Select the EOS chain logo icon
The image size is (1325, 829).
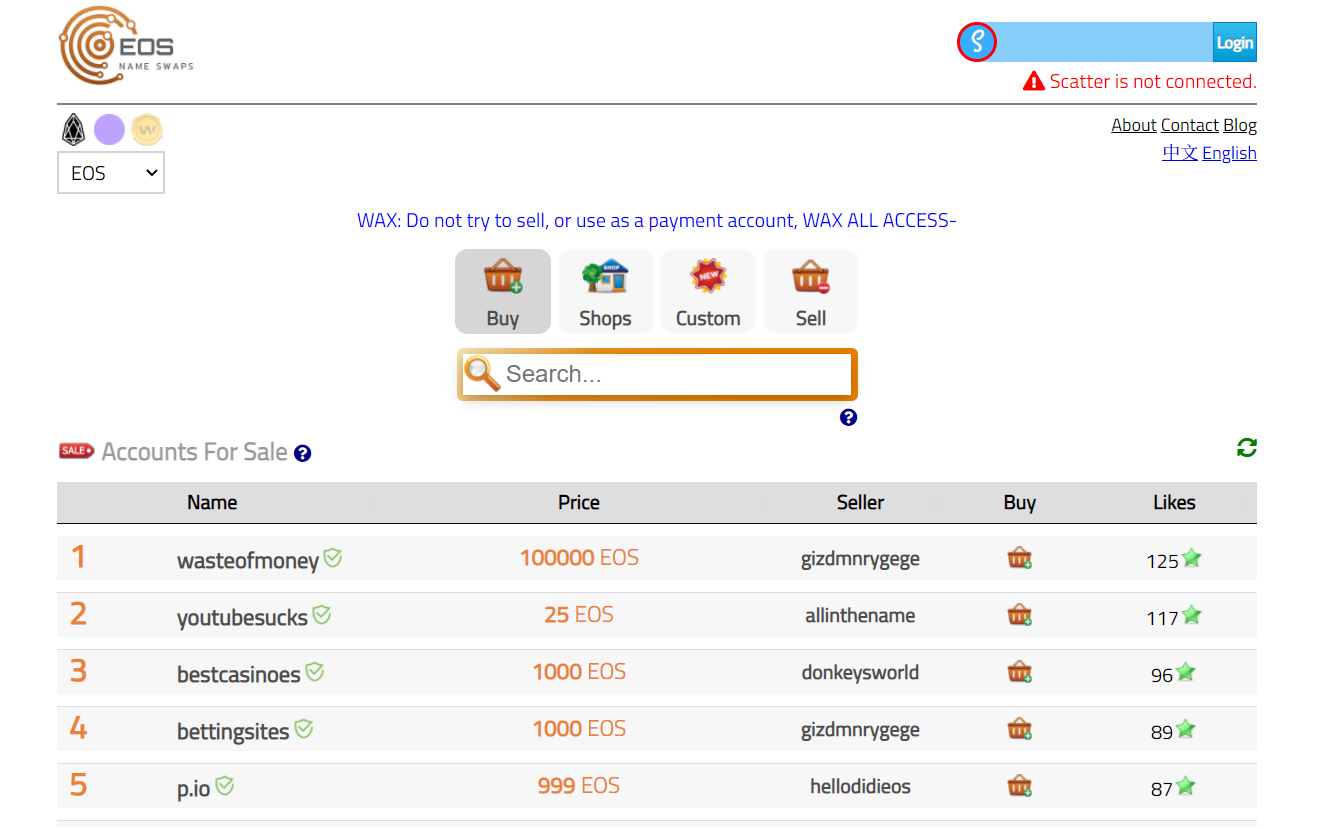click(x=73, y=130)
